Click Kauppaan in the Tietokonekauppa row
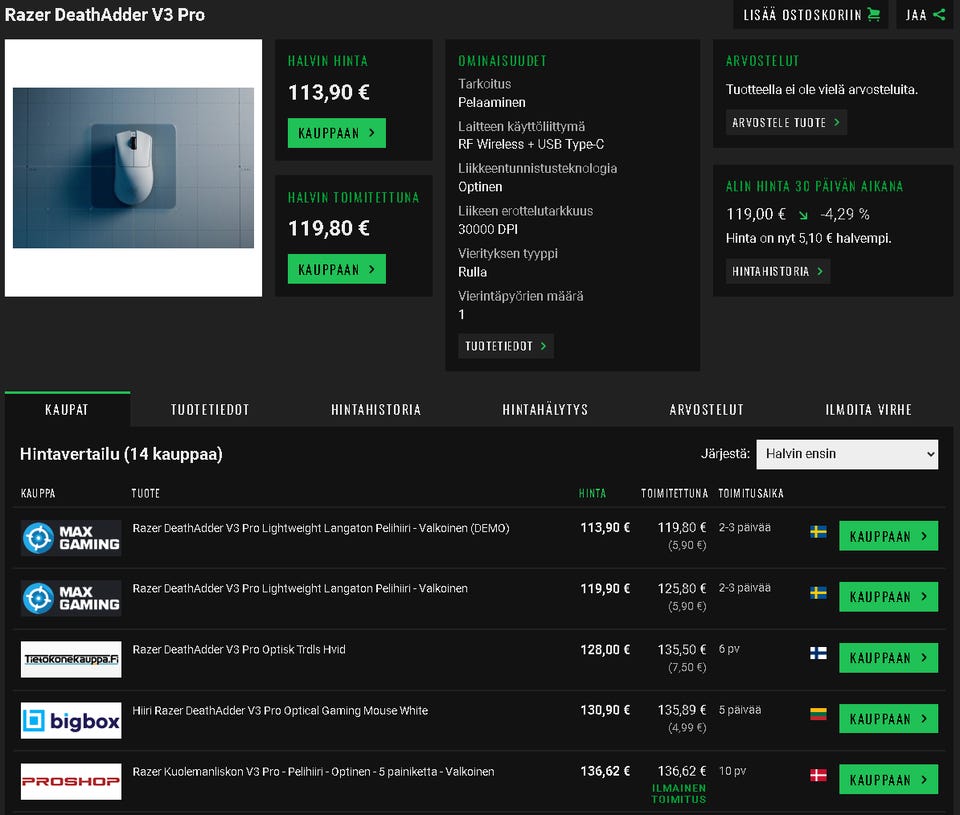The height and width of the screenshot is (815, 960). [x=888, y=658]
